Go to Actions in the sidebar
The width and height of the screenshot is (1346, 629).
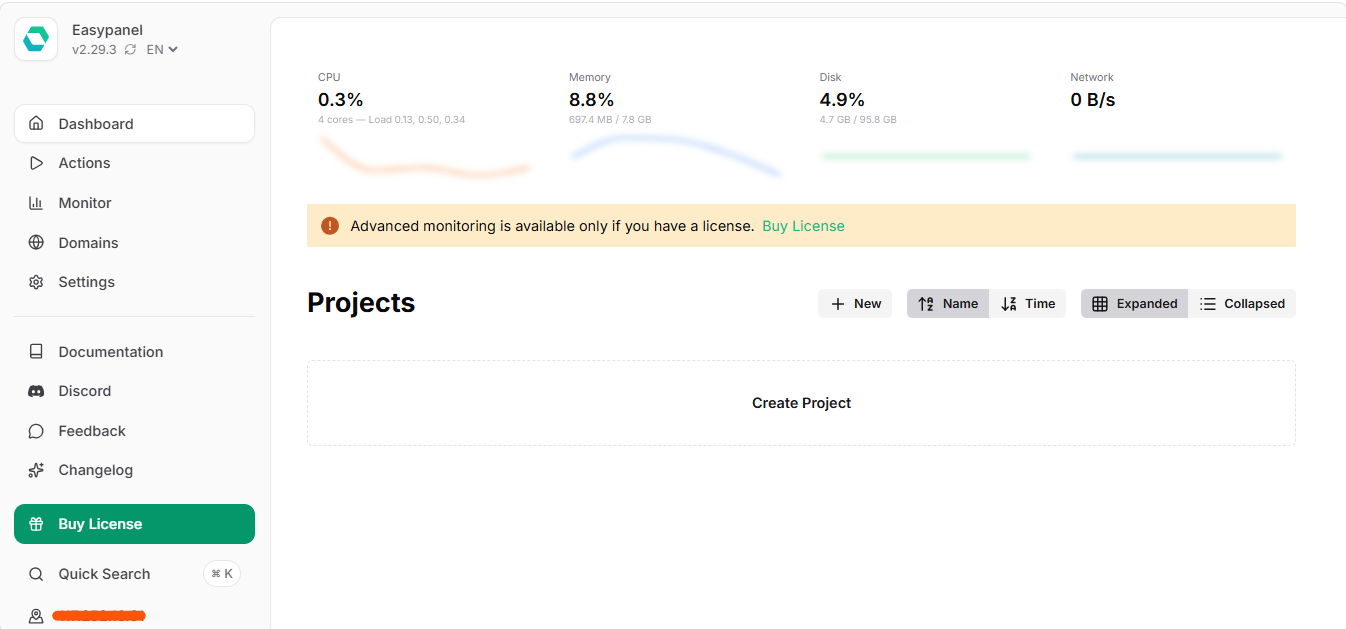(x=84, y=163)
